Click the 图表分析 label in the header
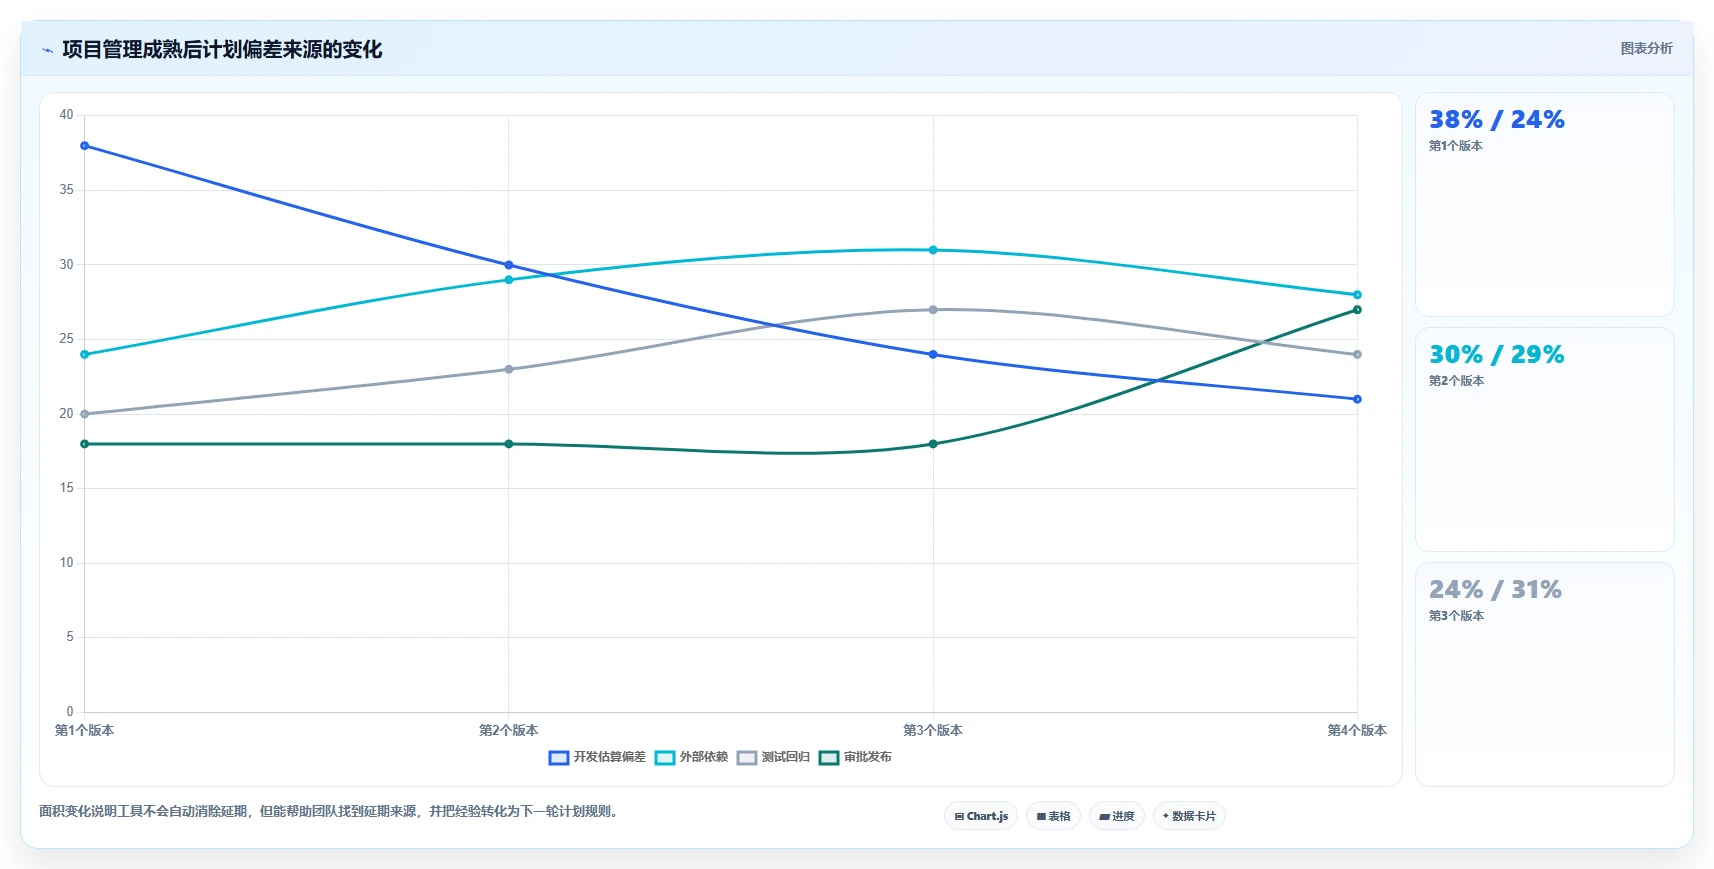 point(1646,48)
